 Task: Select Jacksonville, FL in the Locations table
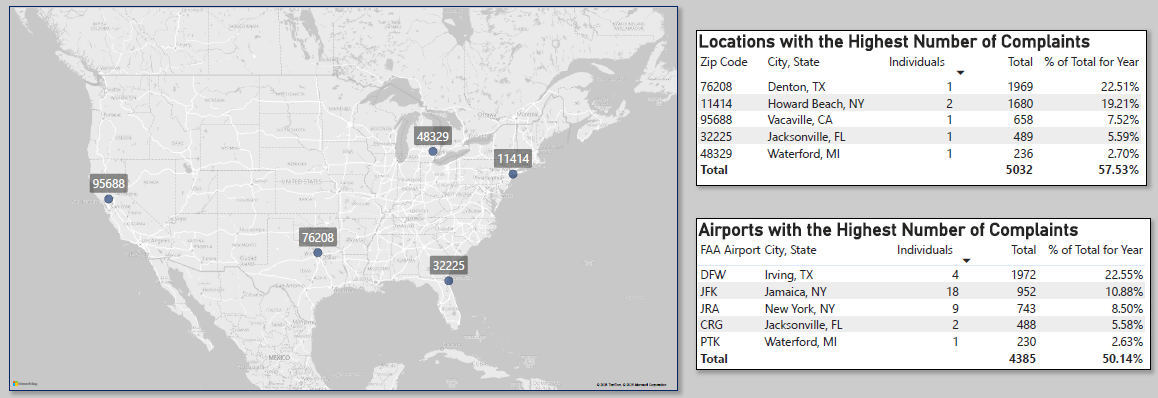[x=806, y=137]
